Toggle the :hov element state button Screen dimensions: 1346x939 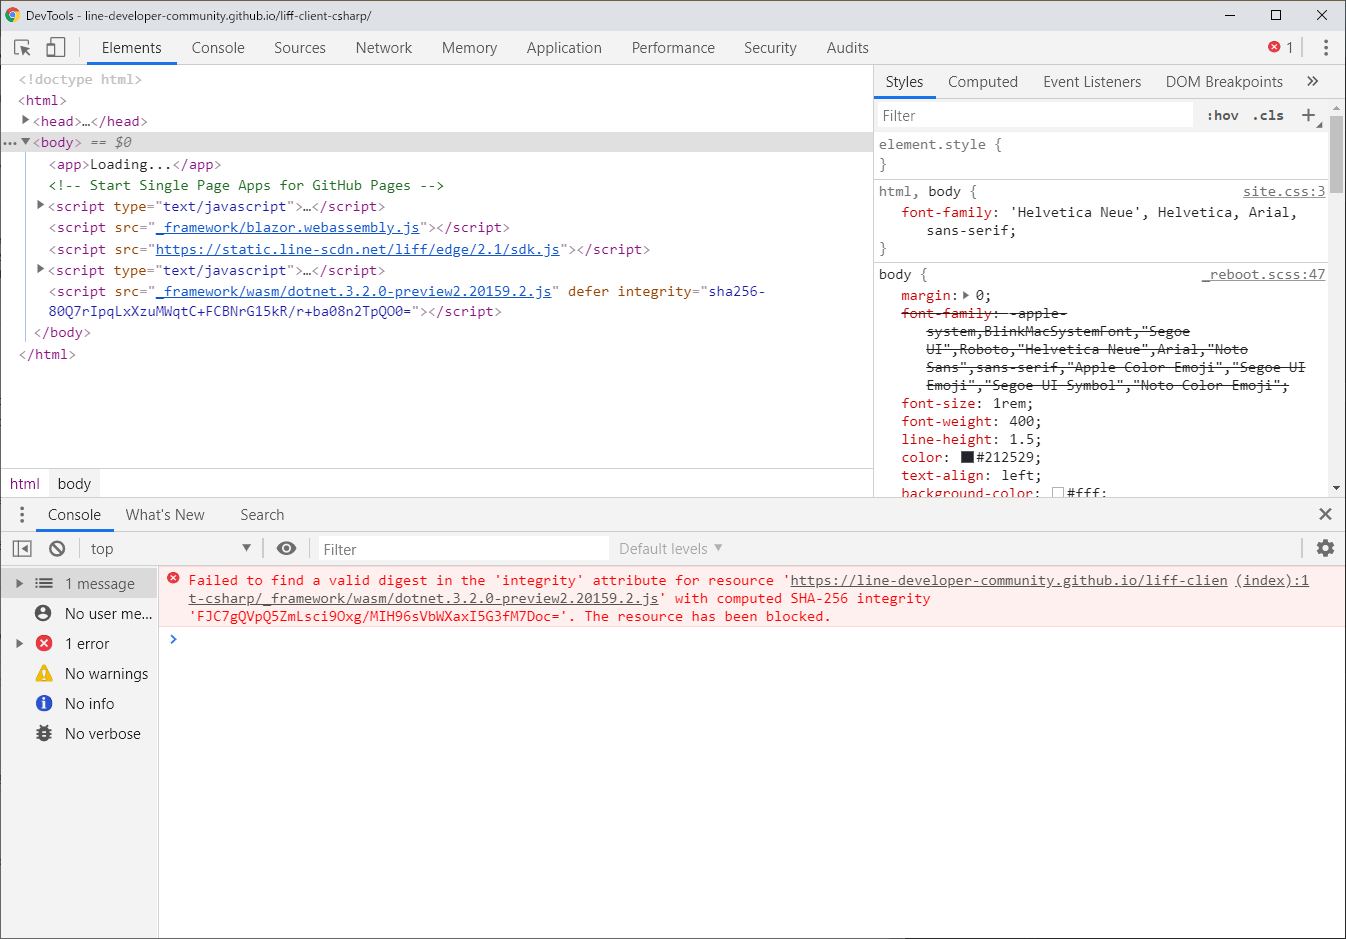click(1223, 116)
